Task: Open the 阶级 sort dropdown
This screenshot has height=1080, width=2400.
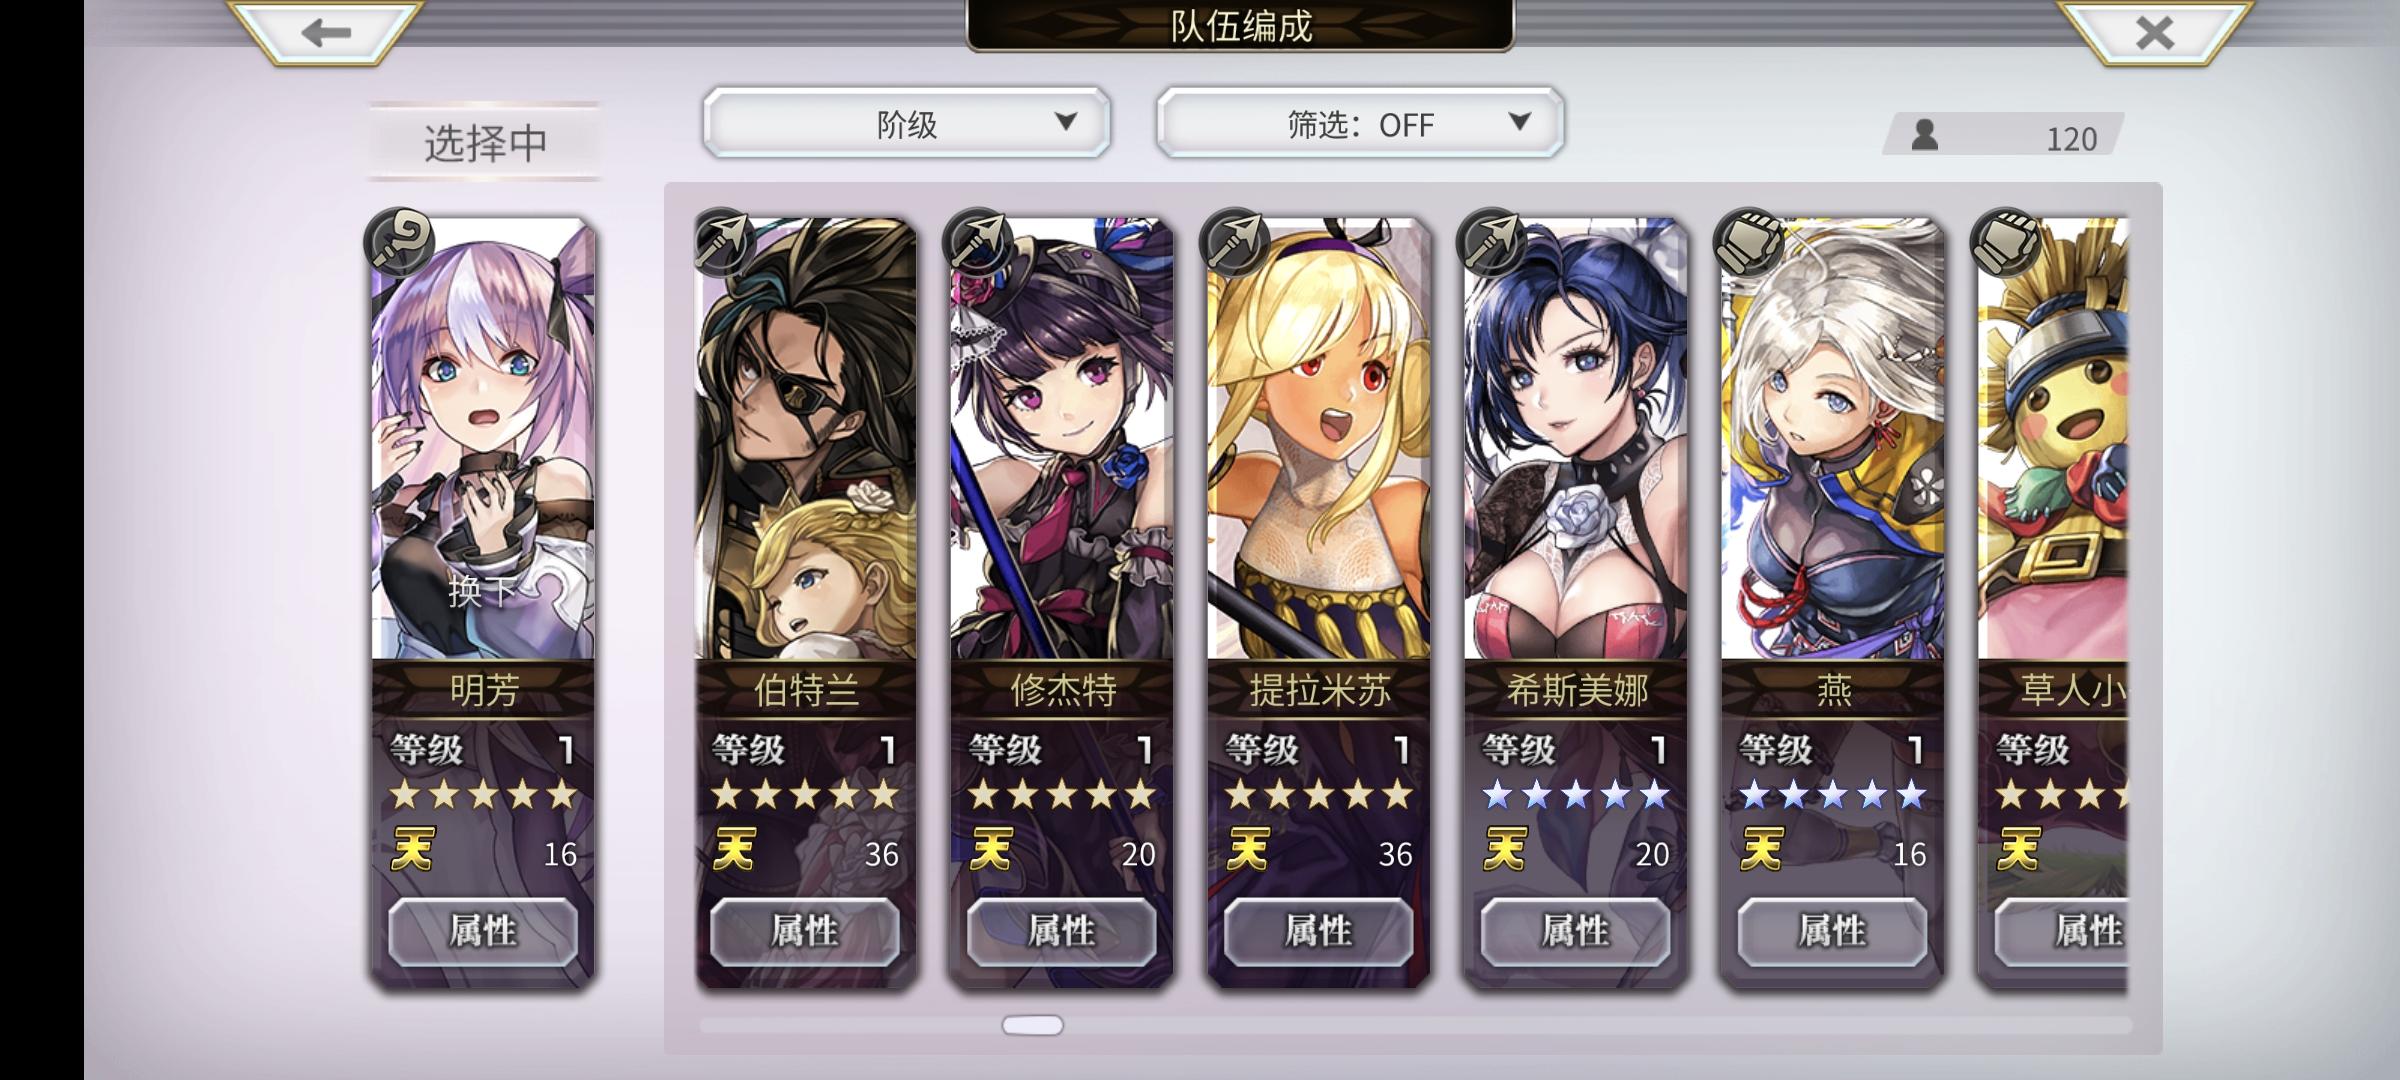Action: click(x=907, y=122)
